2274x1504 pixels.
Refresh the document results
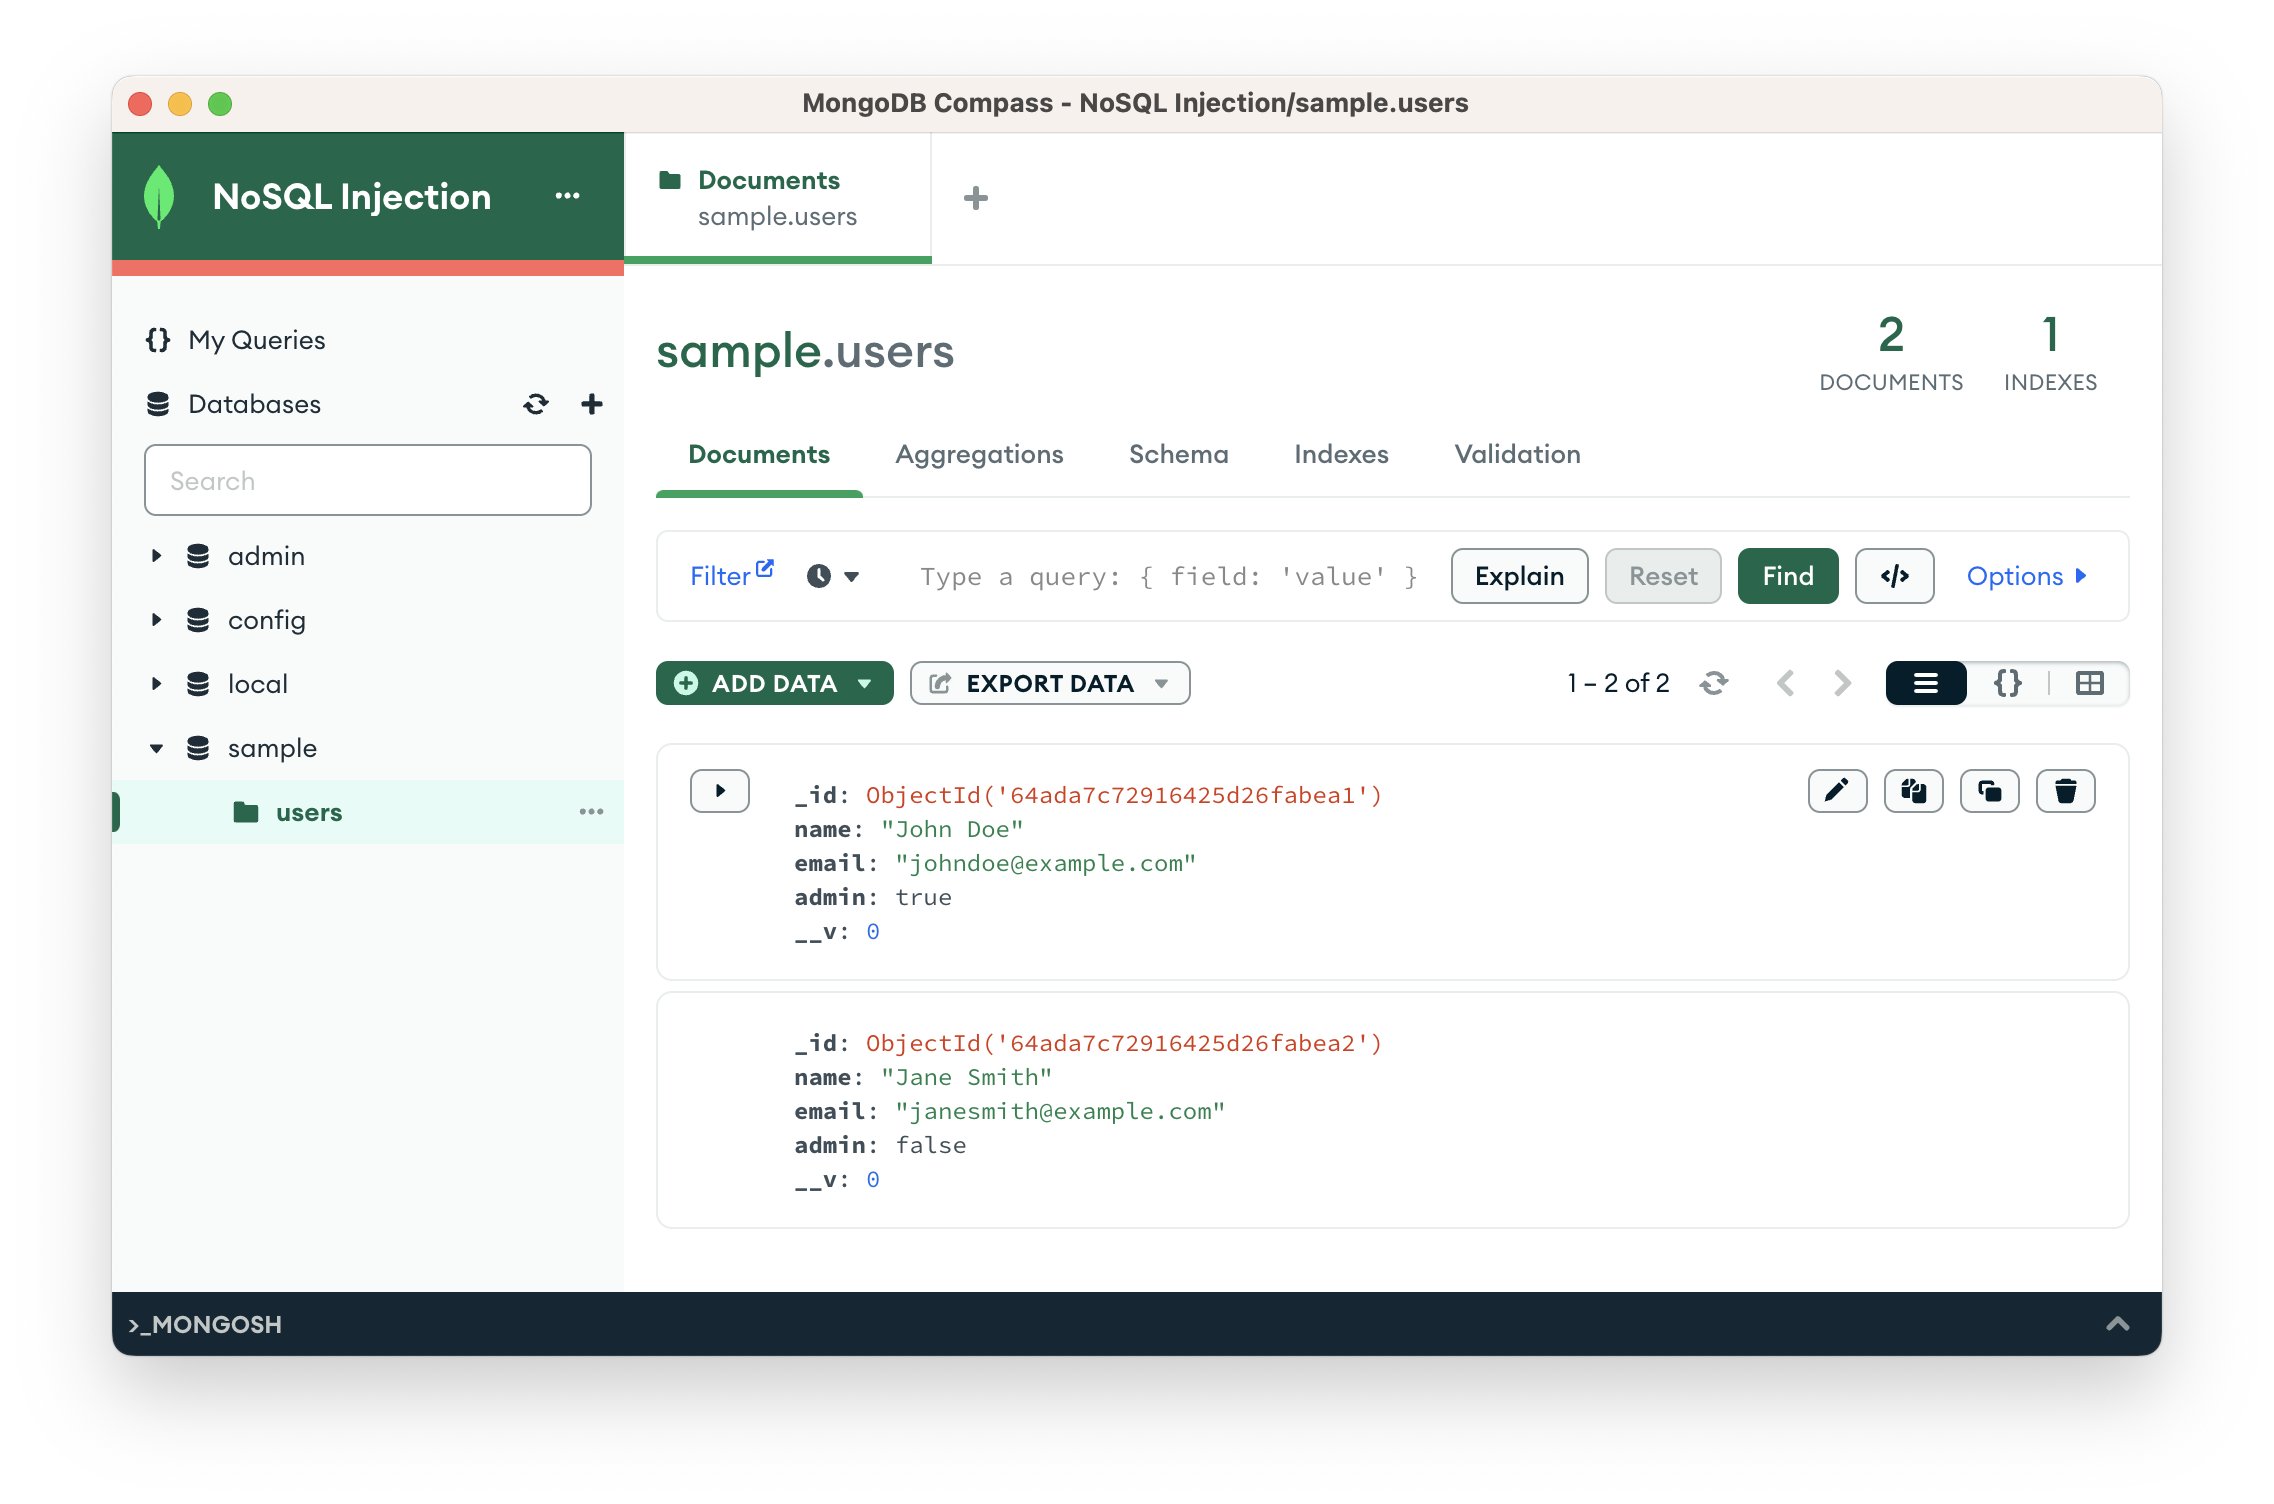click(1713, 683)
